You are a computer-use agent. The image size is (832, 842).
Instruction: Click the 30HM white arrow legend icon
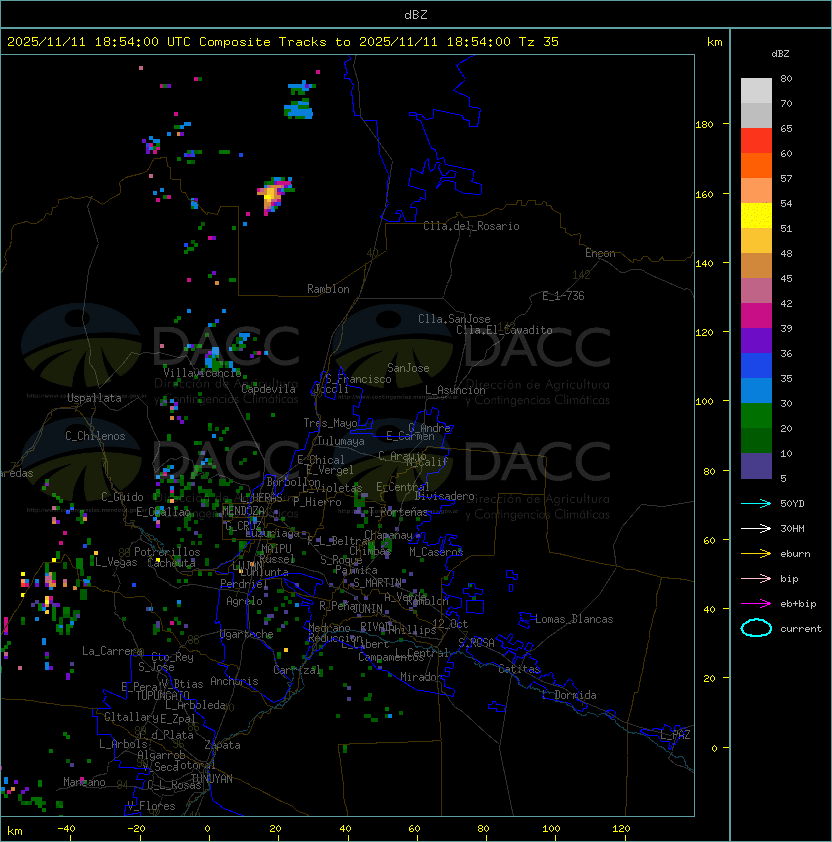tap(756, 528)
